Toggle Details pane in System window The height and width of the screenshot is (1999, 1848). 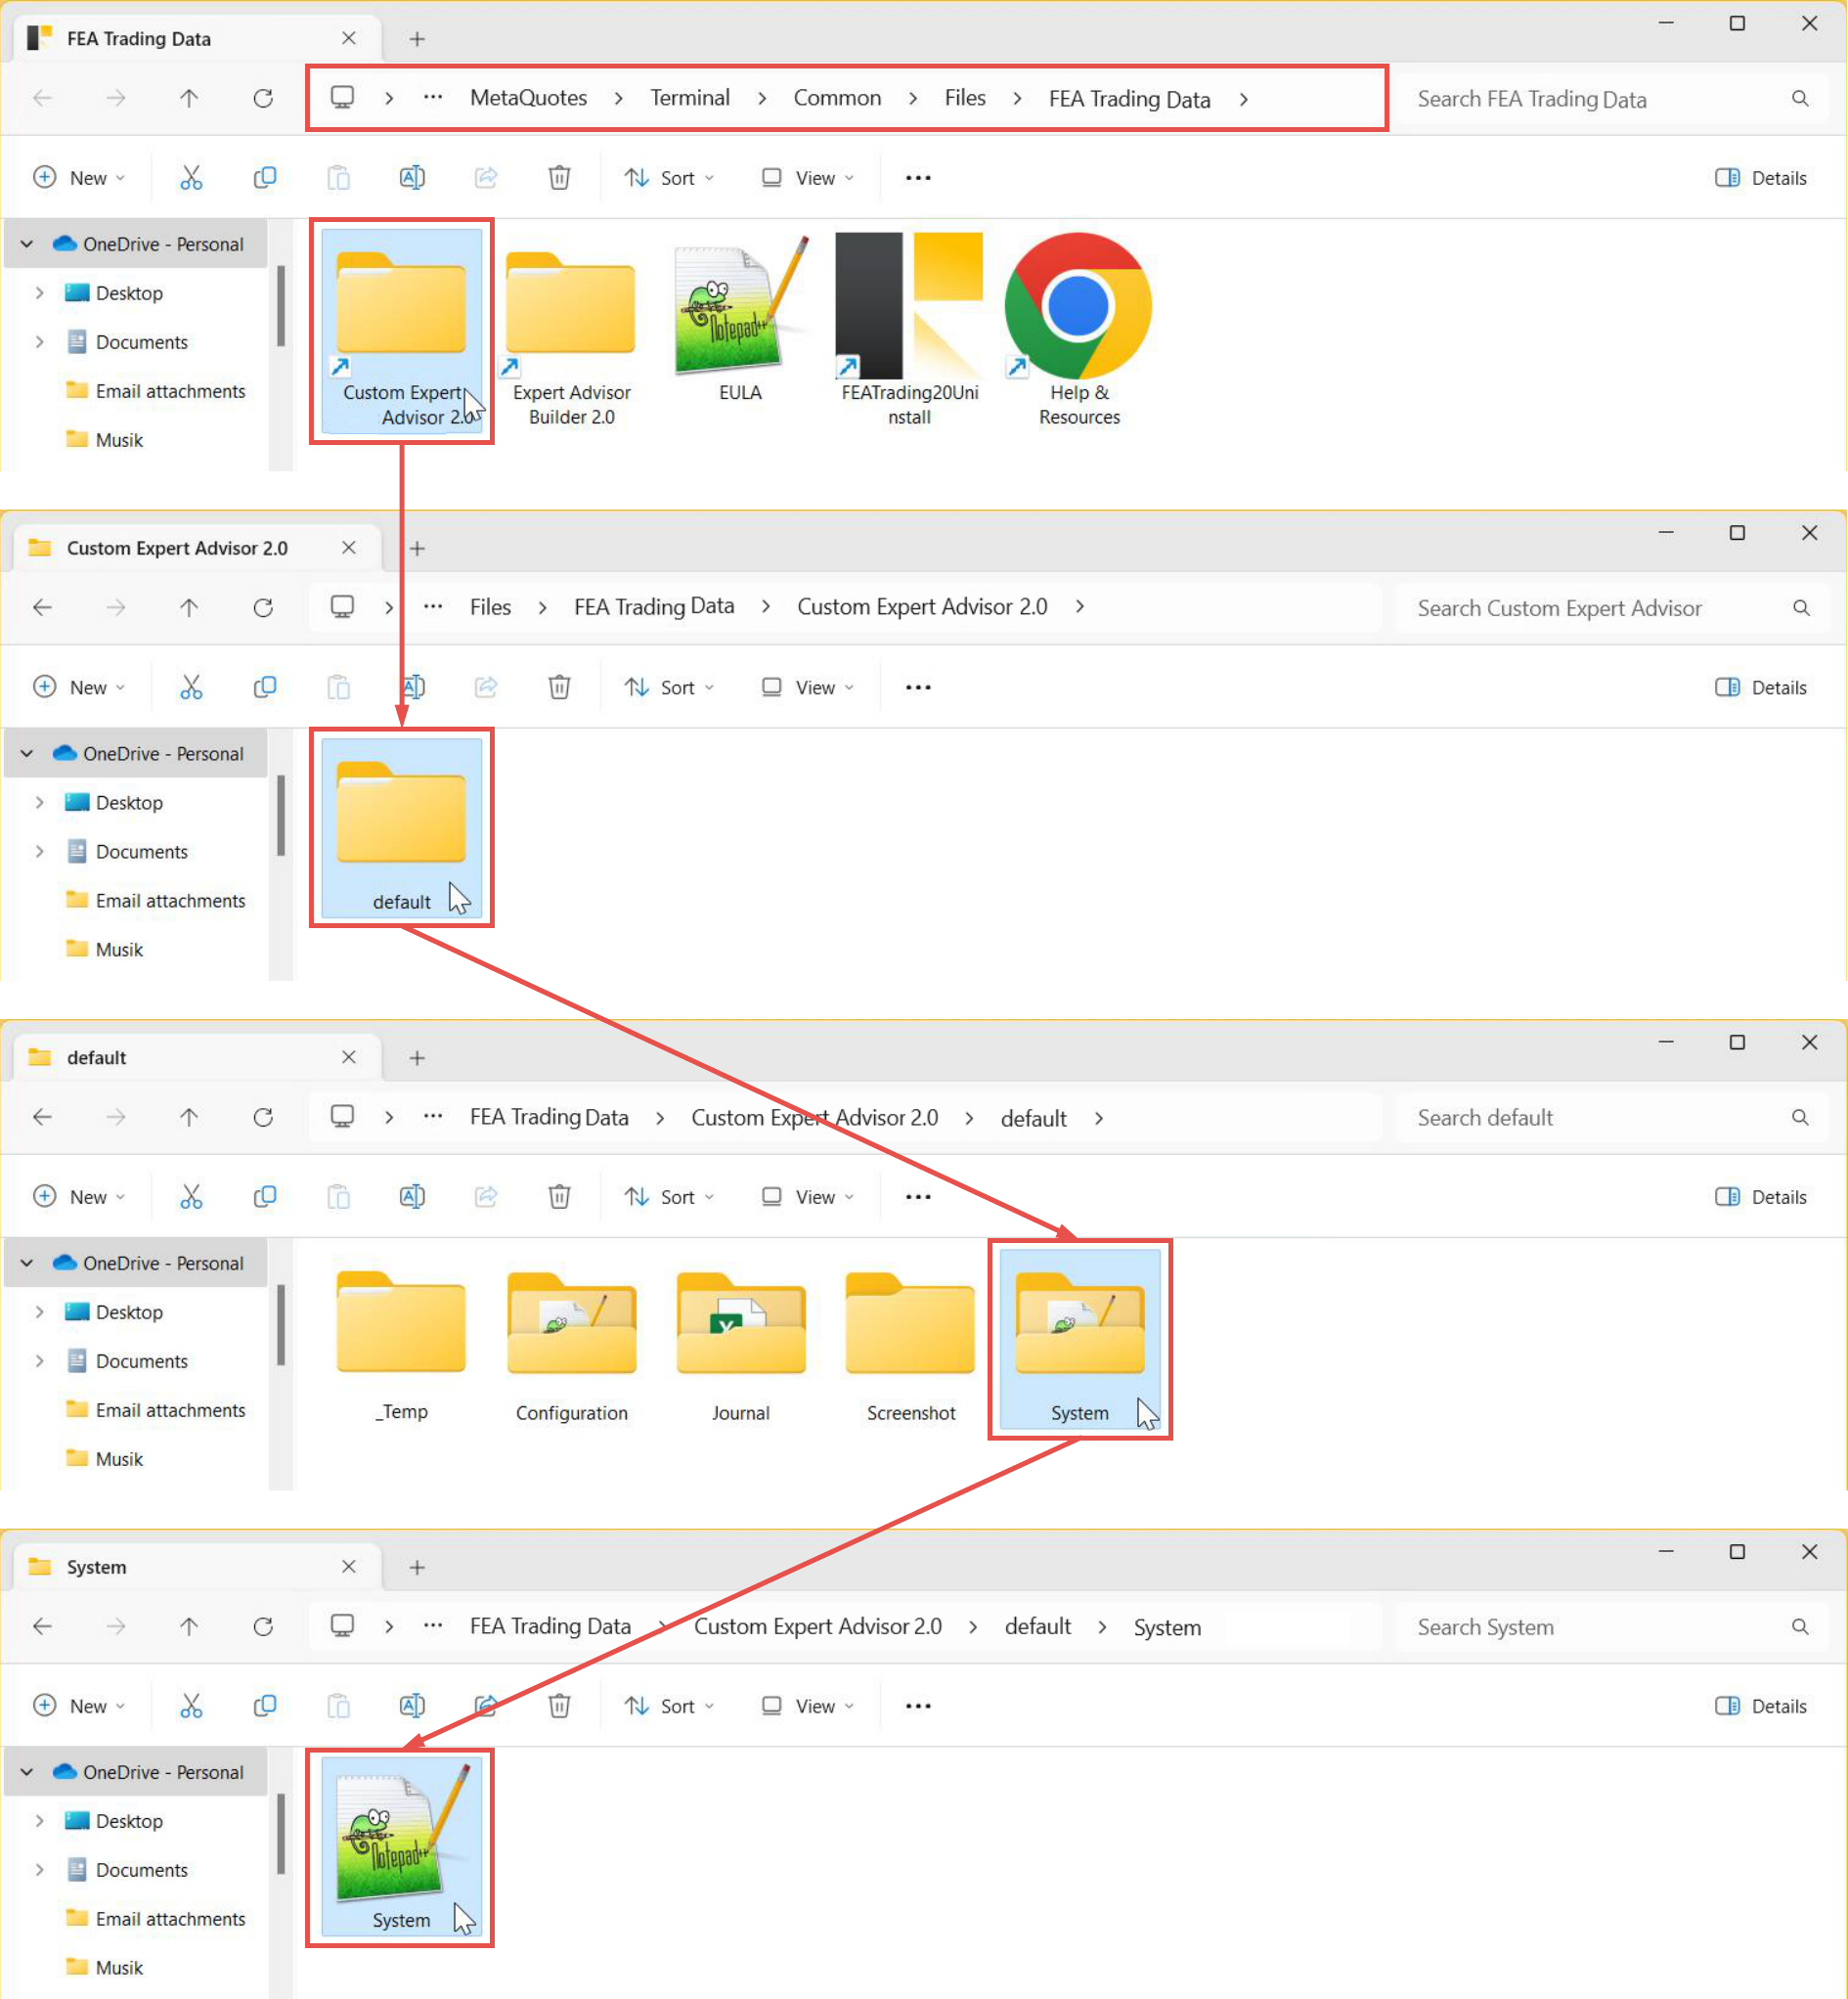click(1761, 1705)
